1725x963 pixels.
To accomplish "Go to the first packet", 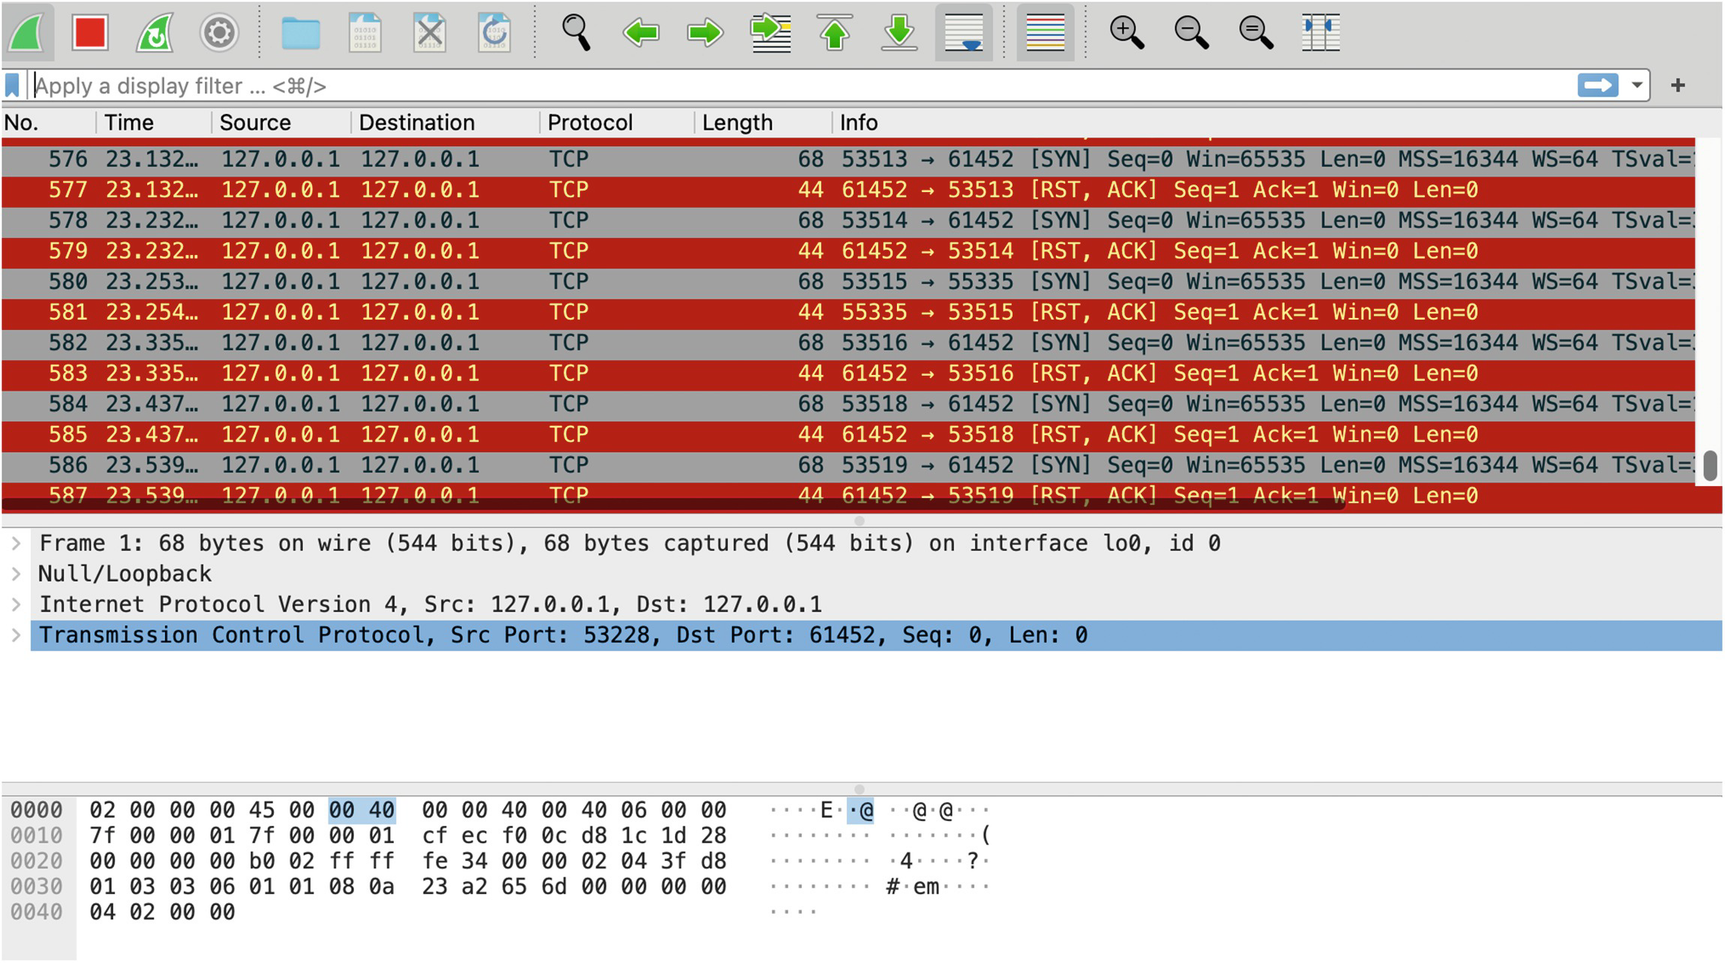I will coord(835,33).
